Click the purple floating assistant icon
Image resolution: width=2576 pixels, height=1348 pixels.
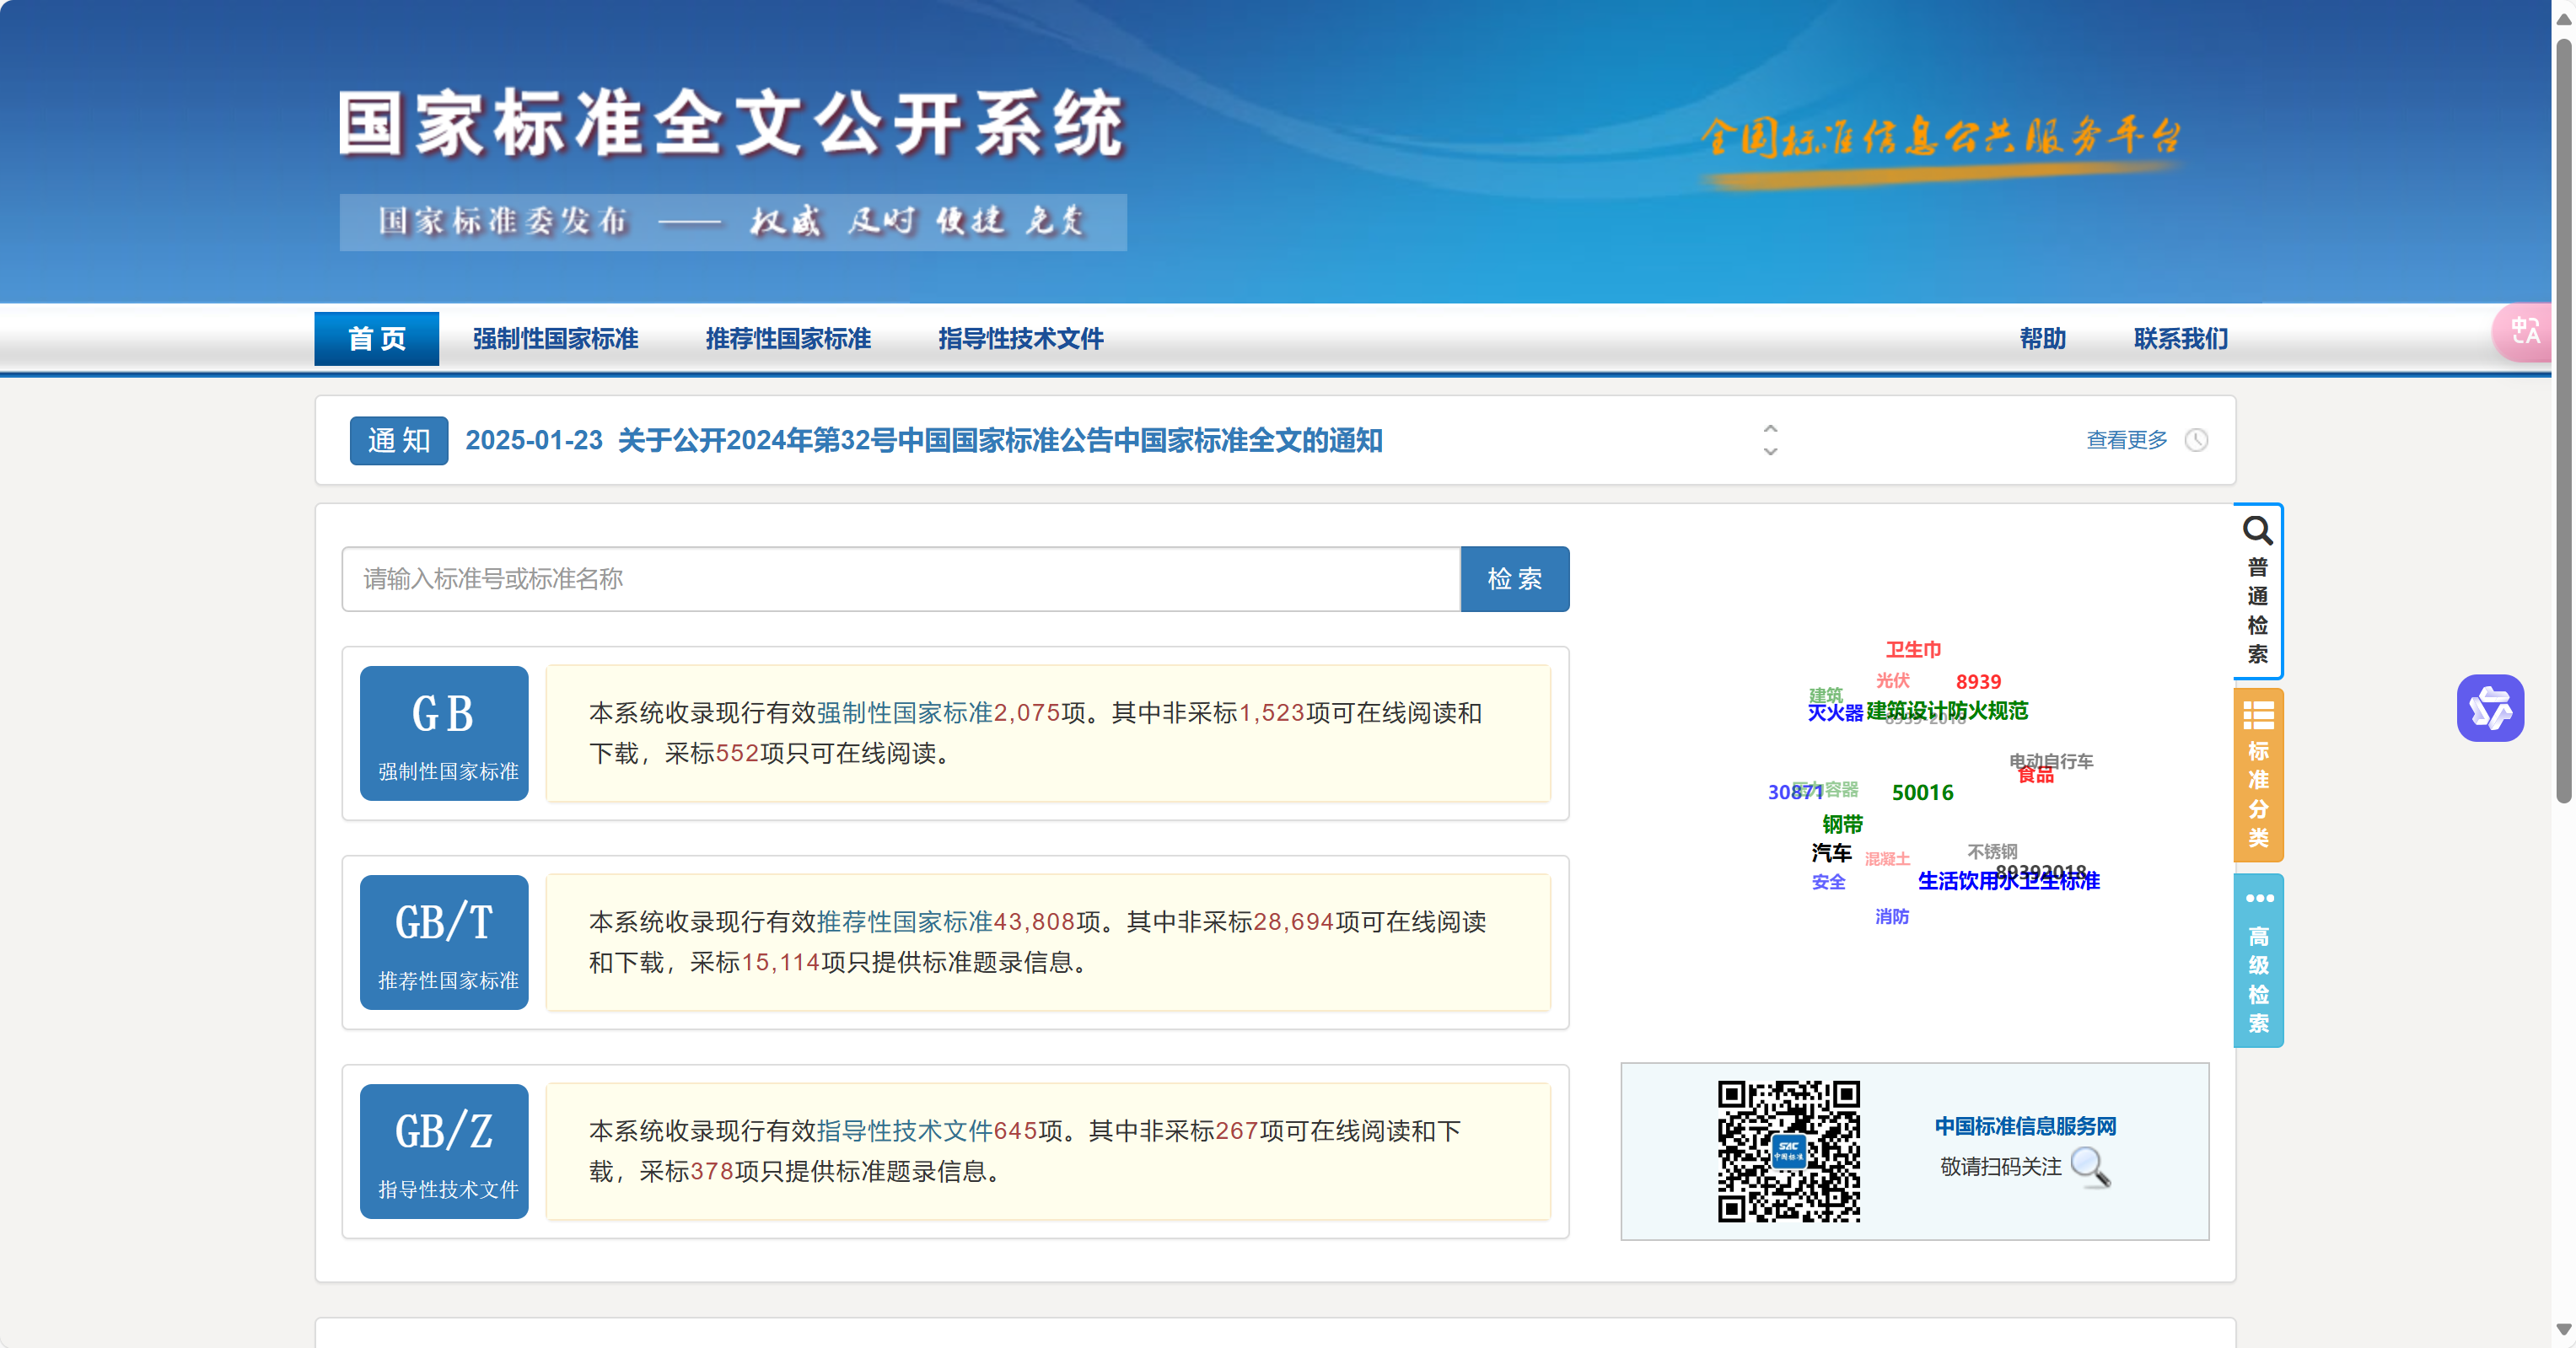tap(2489, 708)
